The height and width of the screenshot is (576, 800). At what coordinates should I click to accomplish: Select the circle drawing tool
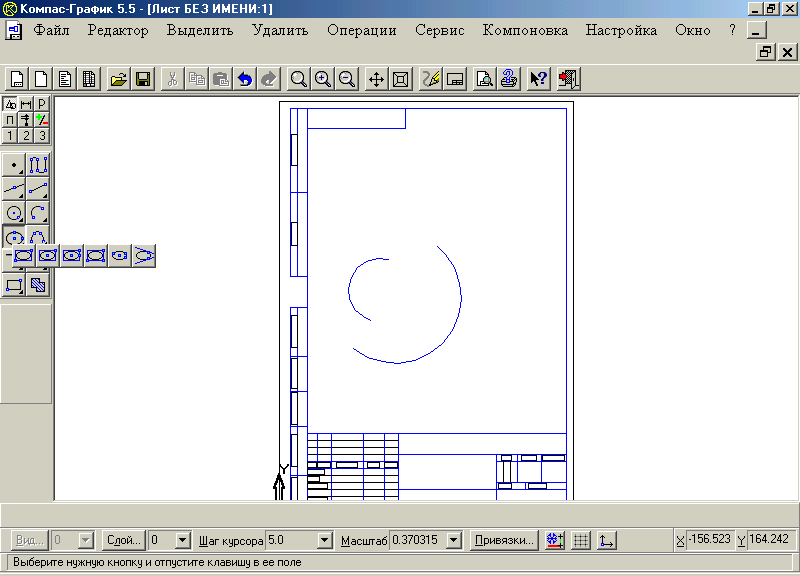14,213
